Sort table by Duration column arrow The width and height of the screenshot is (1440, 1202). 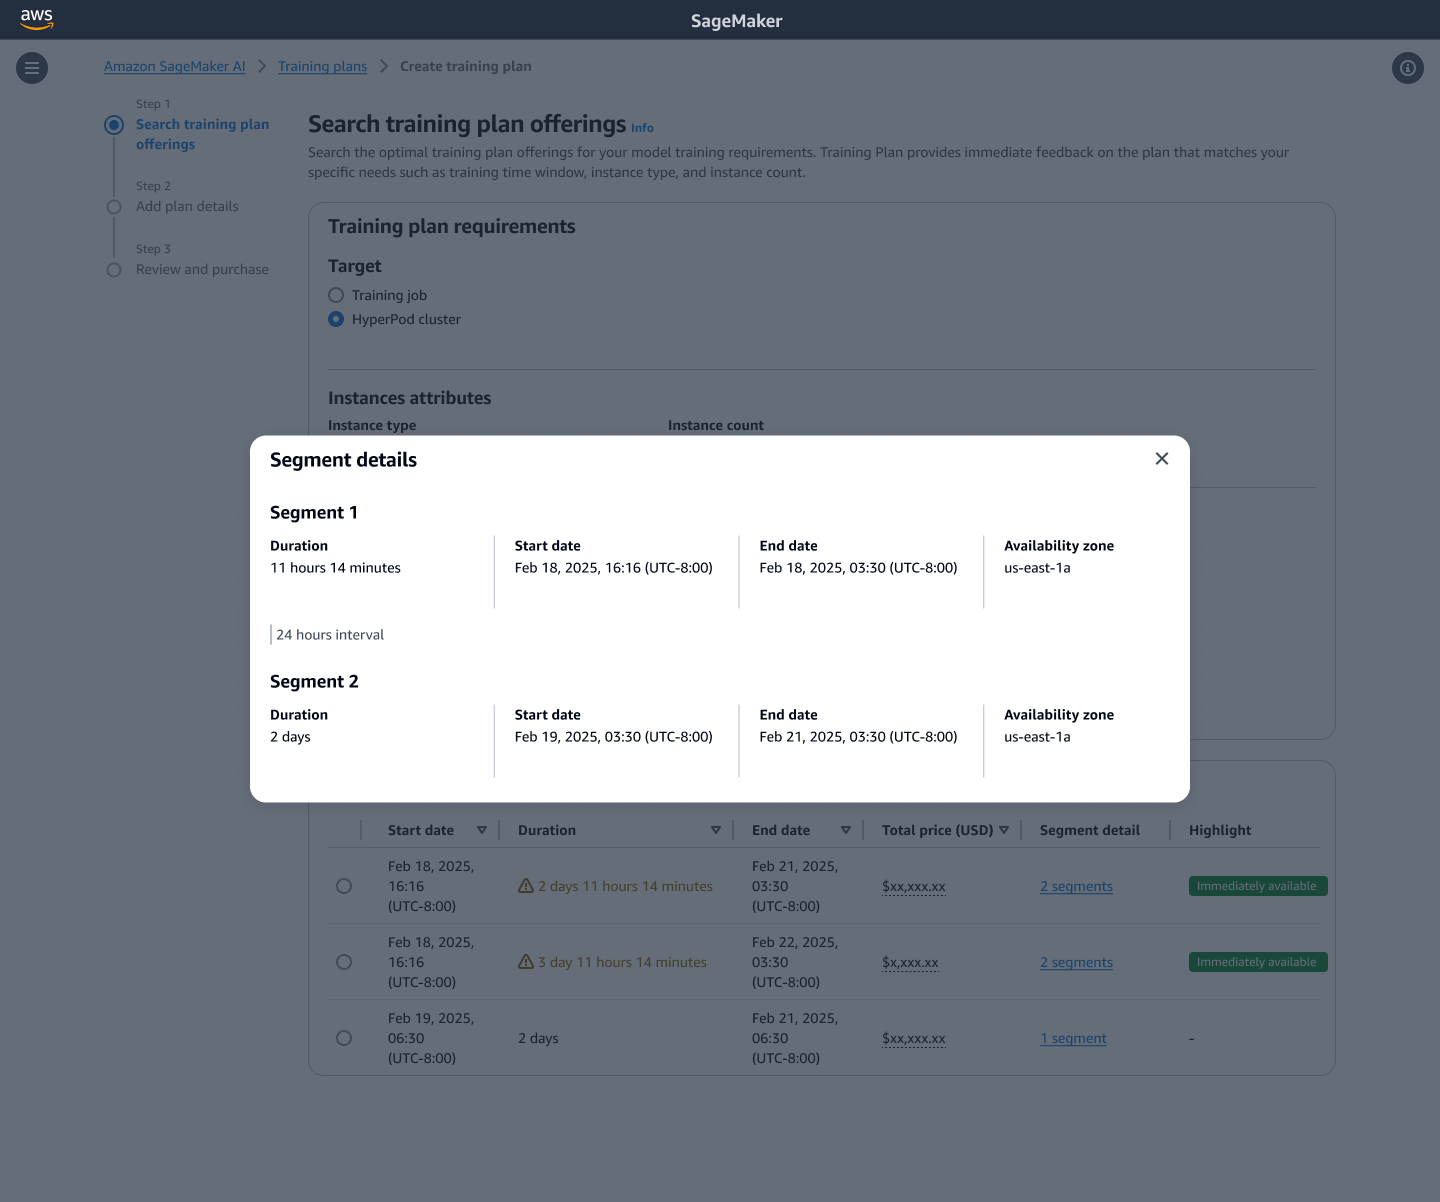[x=716, y=830]
